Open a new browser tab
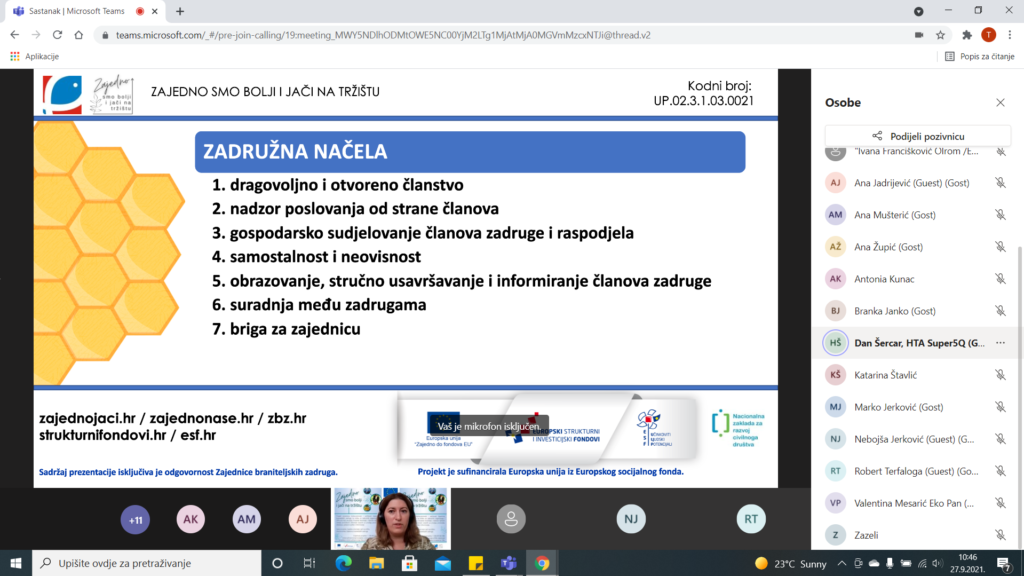Image resolution: width=1024 pixels, height=576 pixels. [180, 11]
